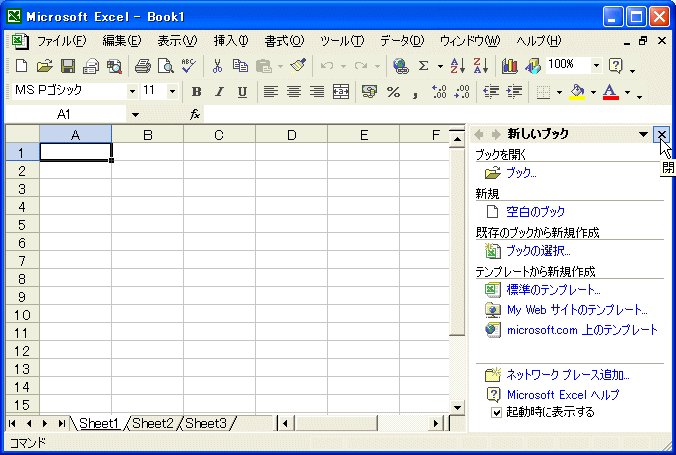
Task: Open the zoom 100% dropdown
Action: [596, 66]
